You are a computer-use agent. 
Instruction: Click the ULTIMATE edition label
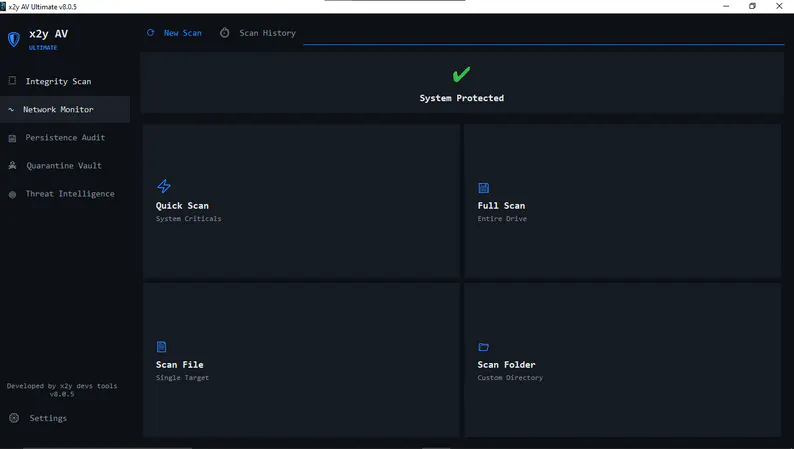tap(43, 48)
